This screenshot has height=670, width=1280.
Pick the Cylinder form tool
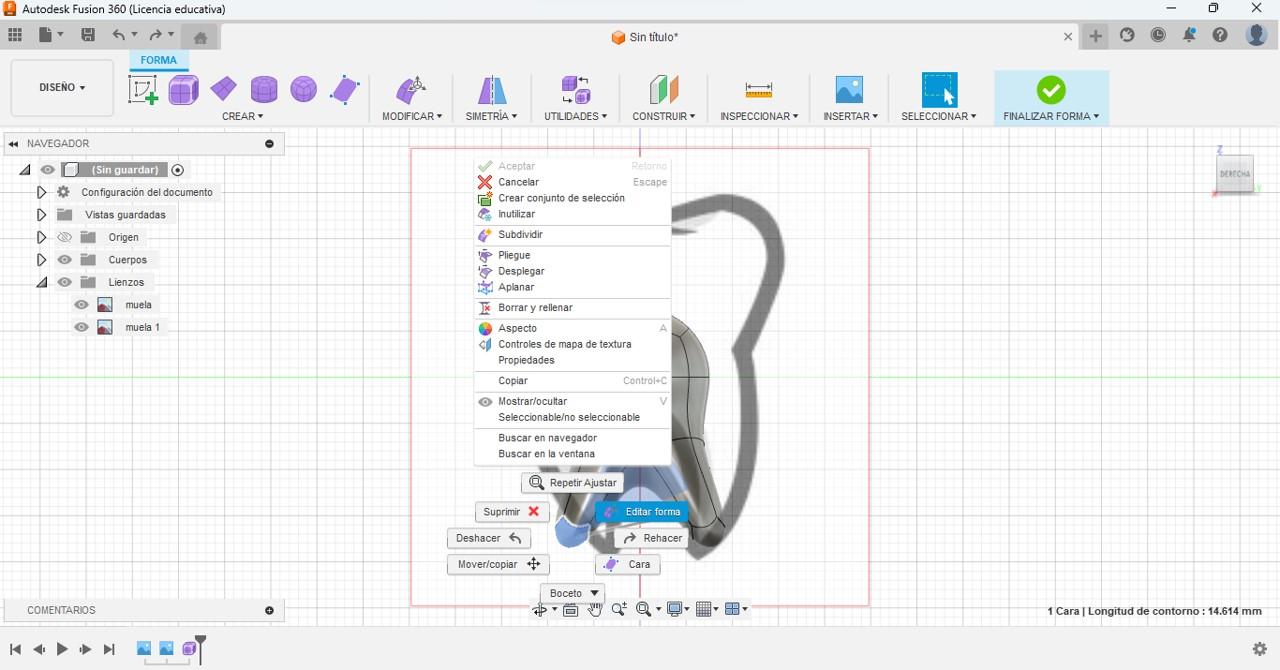[264, 90]
